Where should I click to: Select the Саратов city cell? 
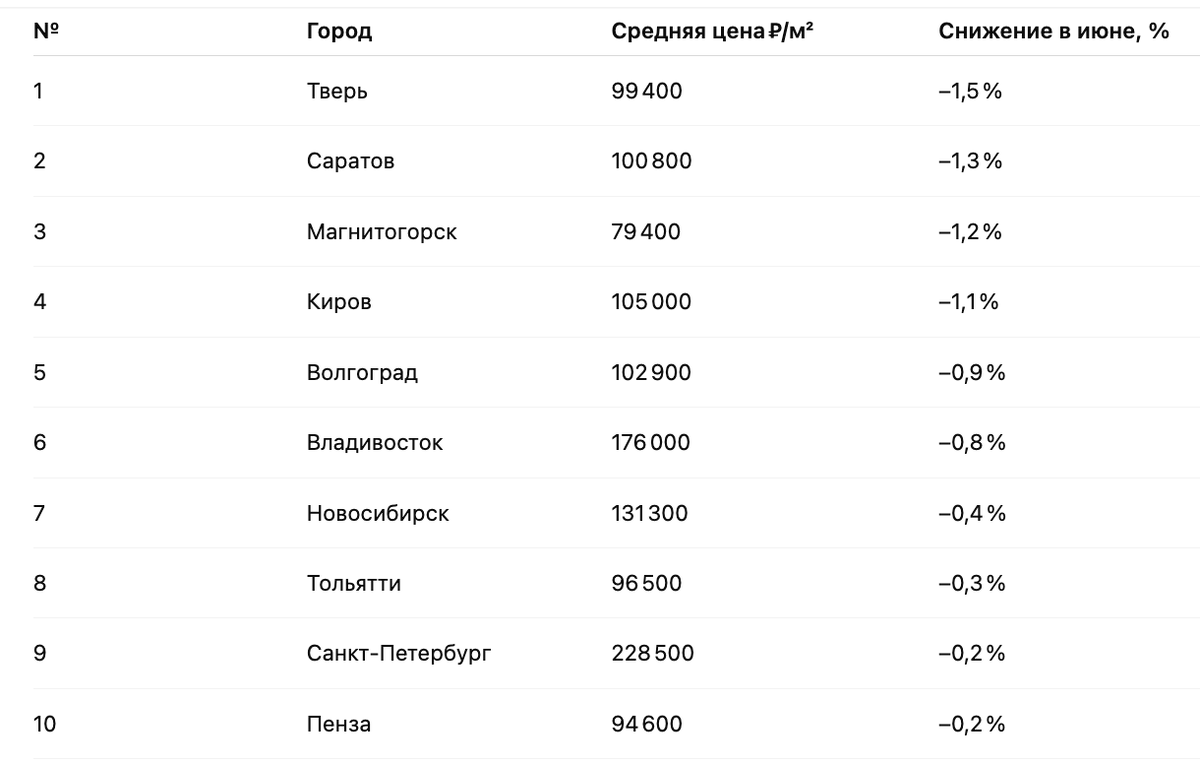tap(350, 161)
